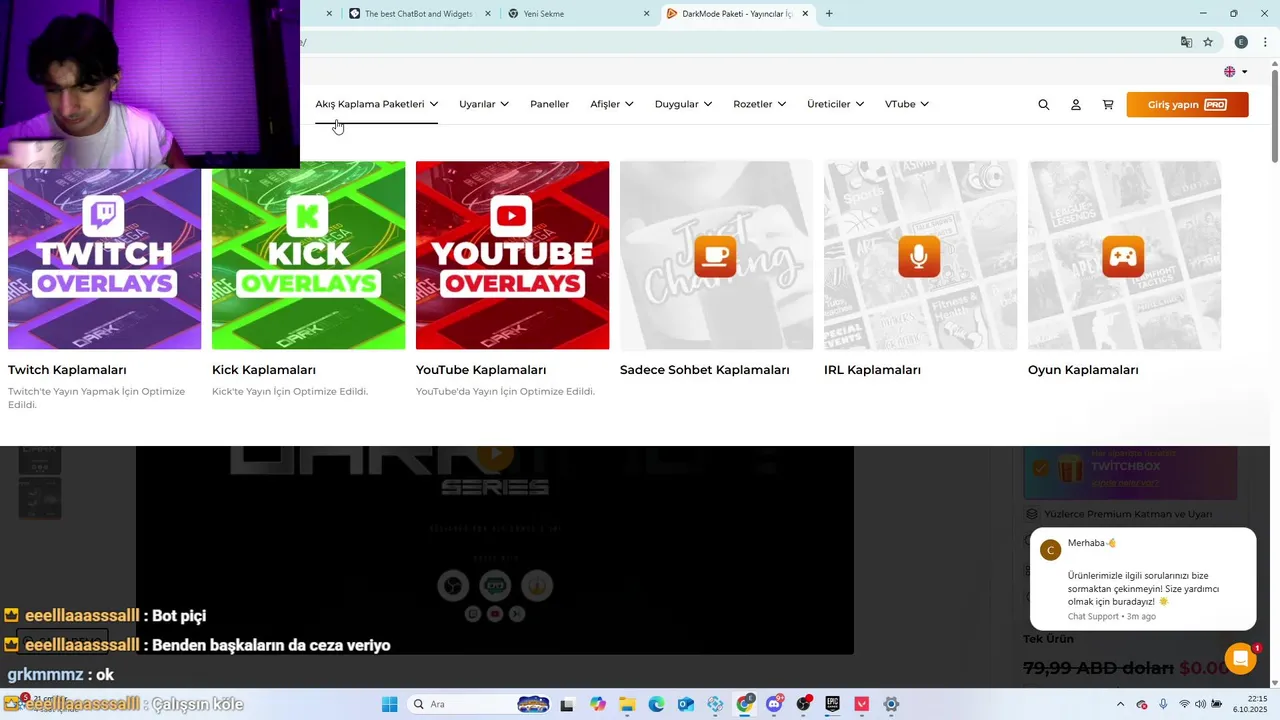The height and width of the screenshot is (720, 1280).
Task: Open the site search magnifier icon
Action: pyautogui.click(x=1044, y=104)
